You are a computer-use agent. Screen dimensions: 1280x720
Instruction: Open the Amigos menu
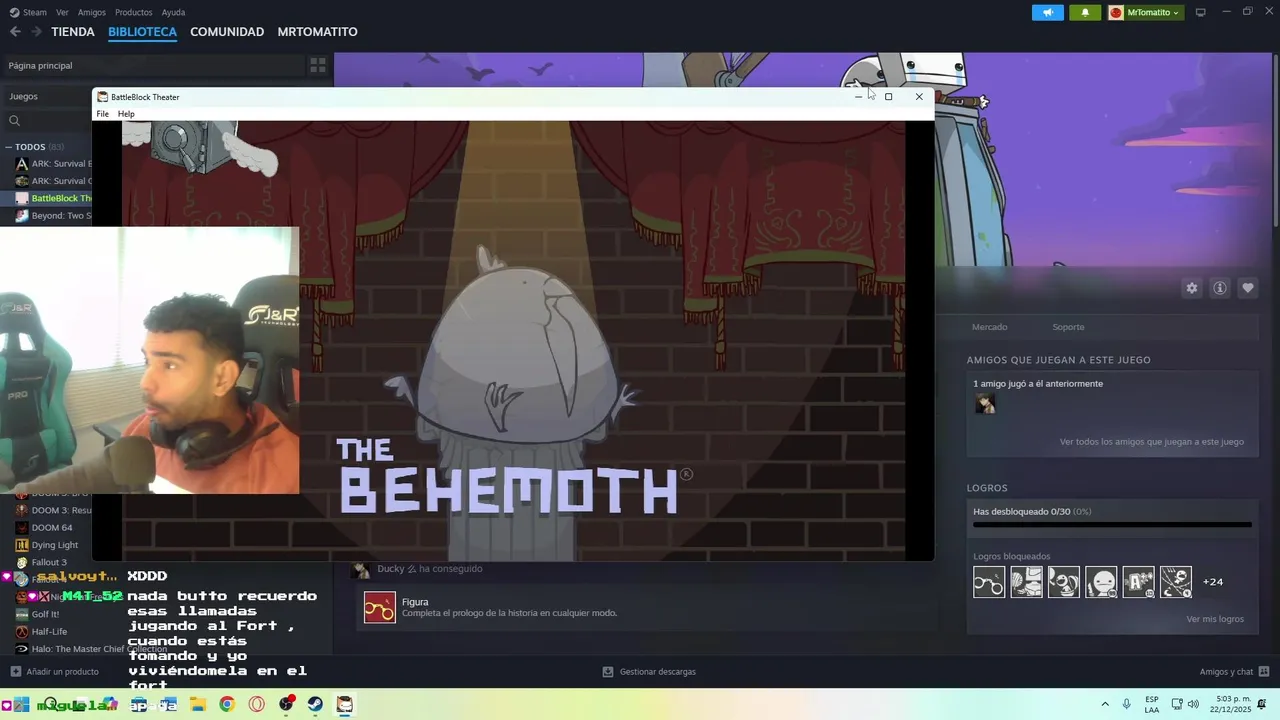tap(92, 12)
